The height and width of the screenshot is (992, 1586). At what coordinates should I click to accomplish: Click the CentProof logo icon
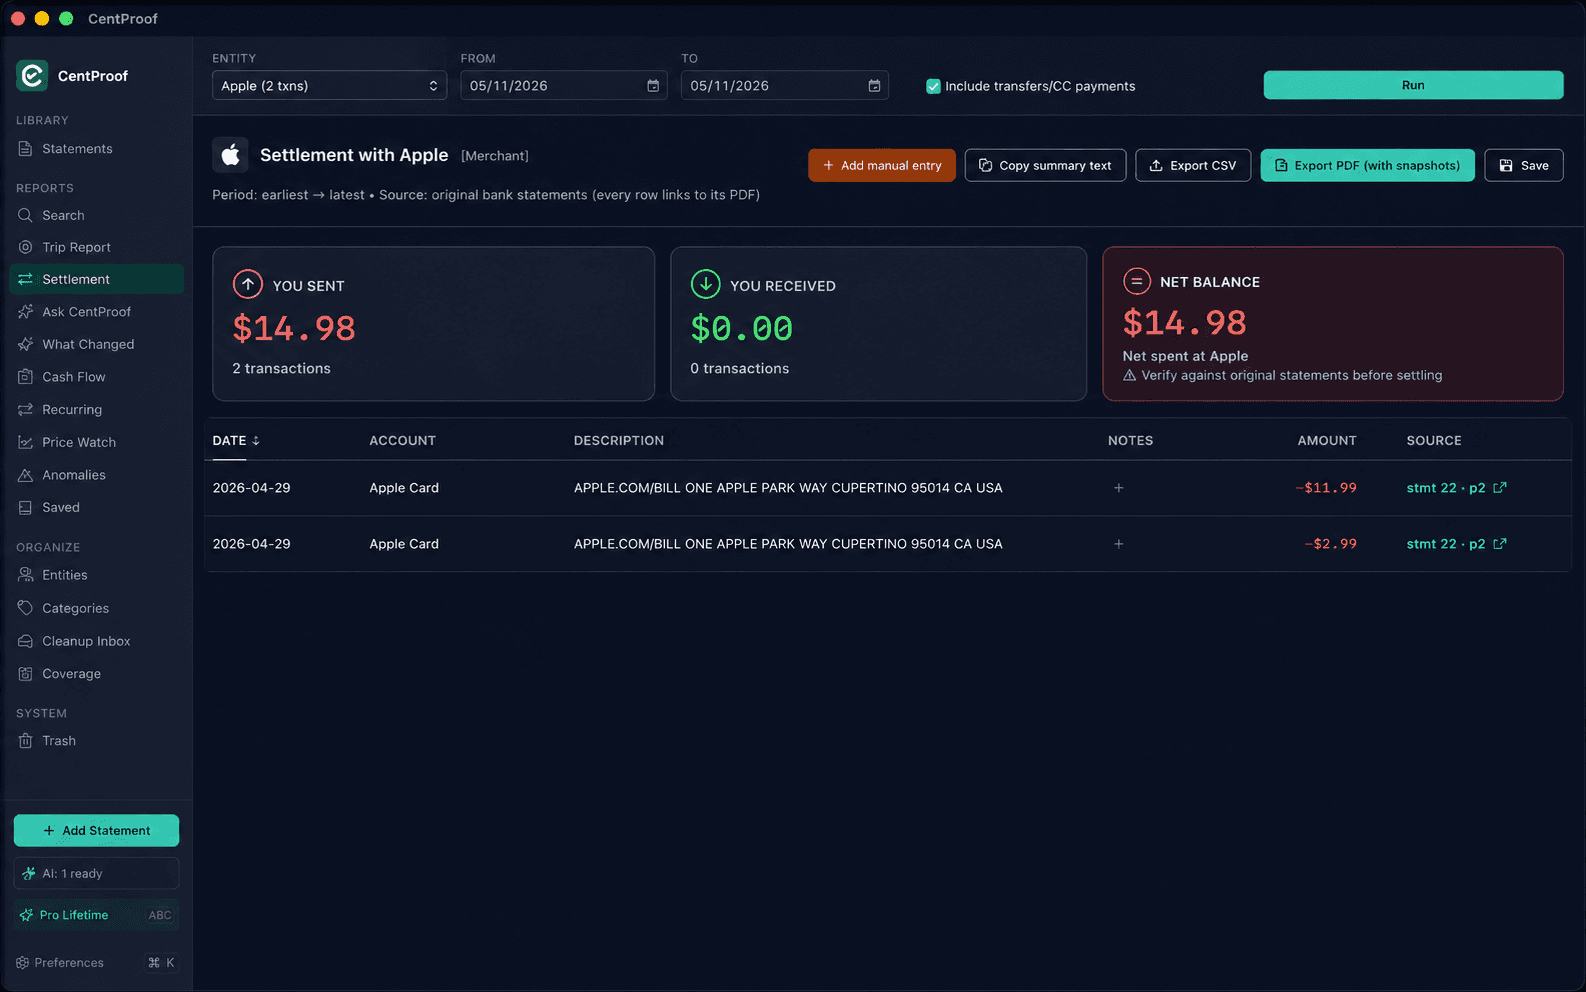[32, 76]
